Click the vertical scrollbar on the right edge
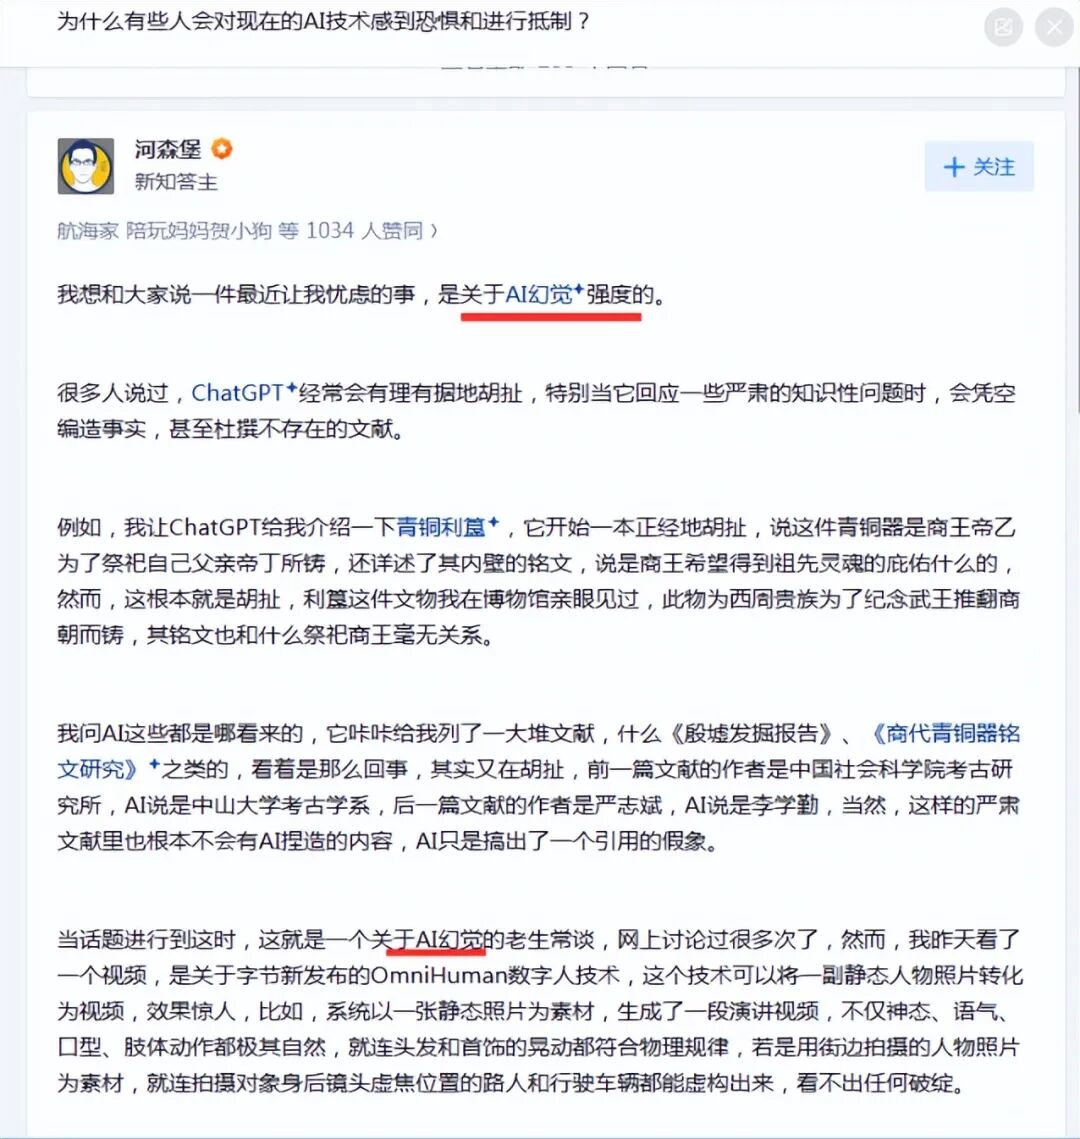The width and height of the screenshot is (1080, 1139). [x=1076, y=240]
